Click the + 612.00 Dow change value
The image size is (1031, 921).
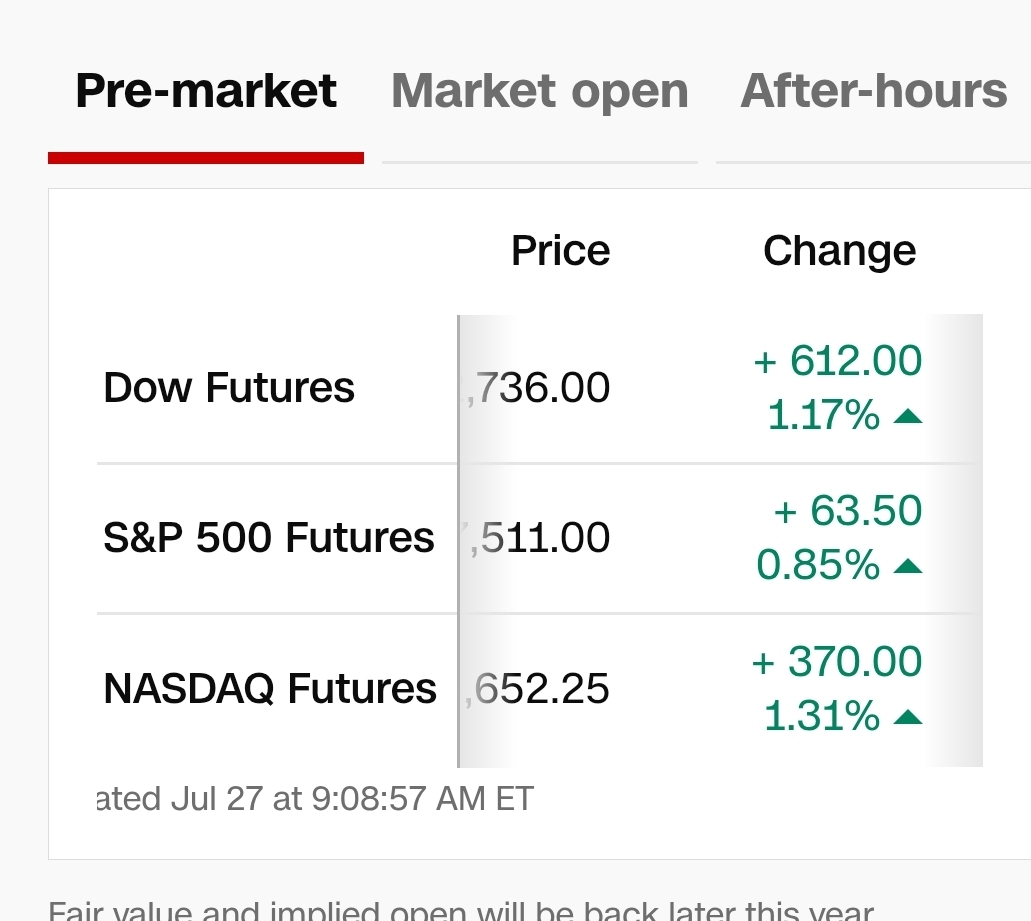point(838,360)
